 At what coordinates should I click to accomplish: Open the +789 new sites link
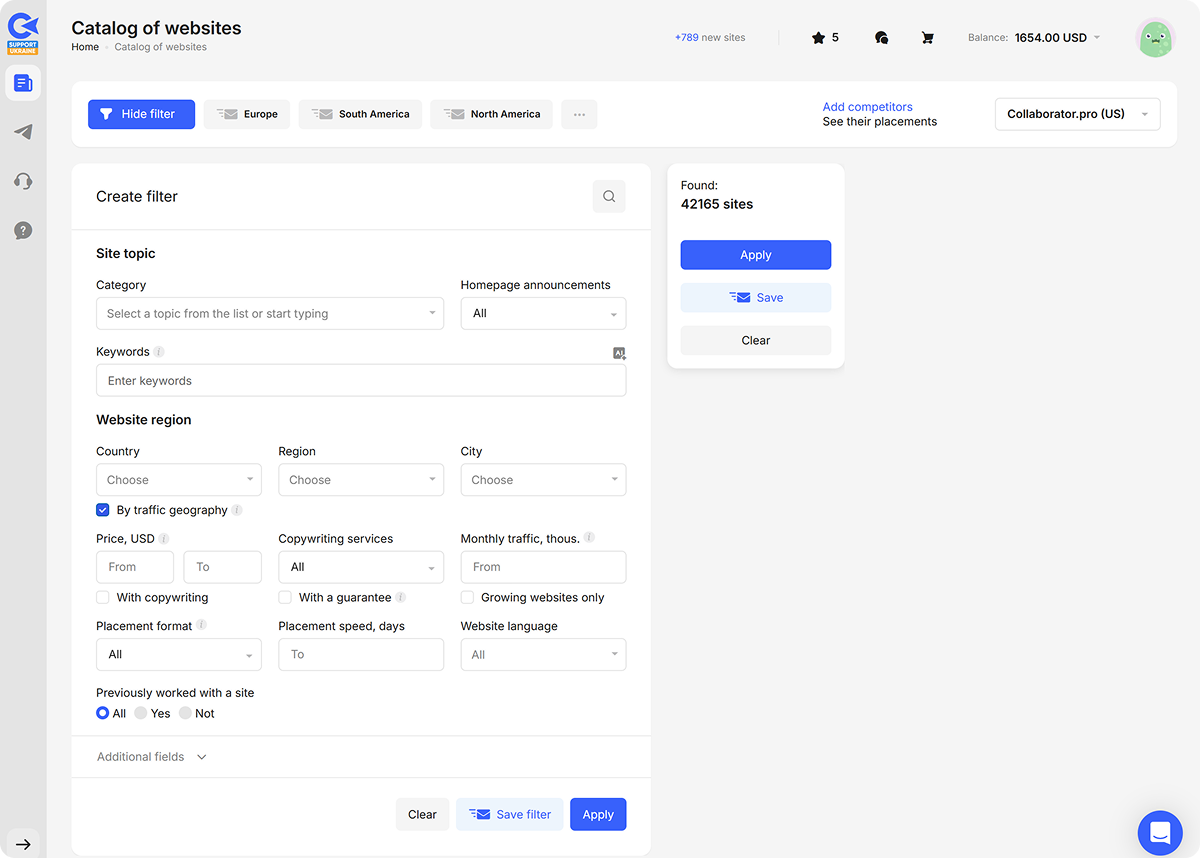[x=710, y=38]
